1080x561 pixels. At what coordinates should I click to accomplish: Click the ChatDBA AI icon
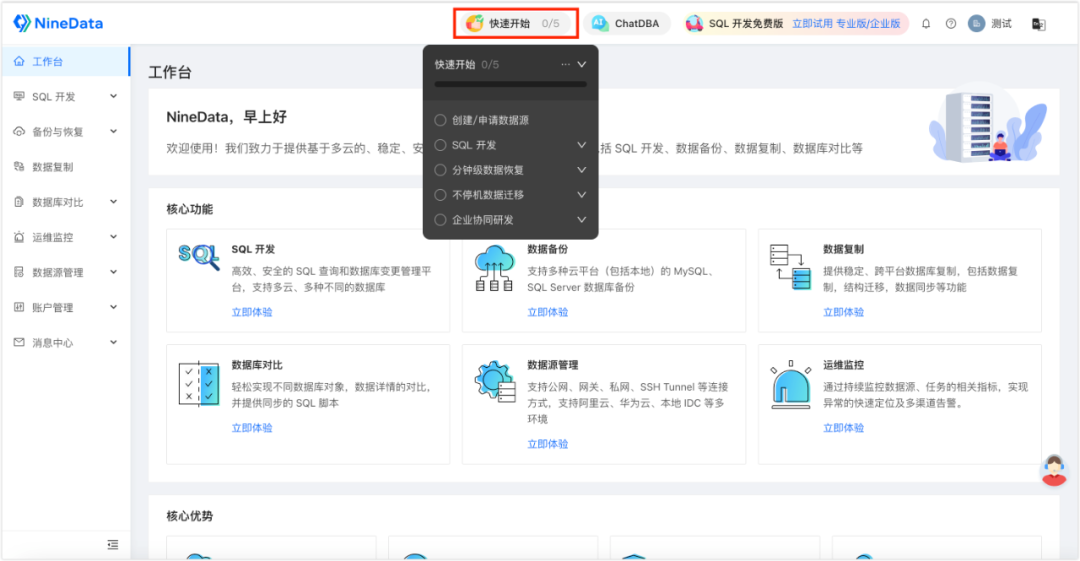tap(600, 23)
